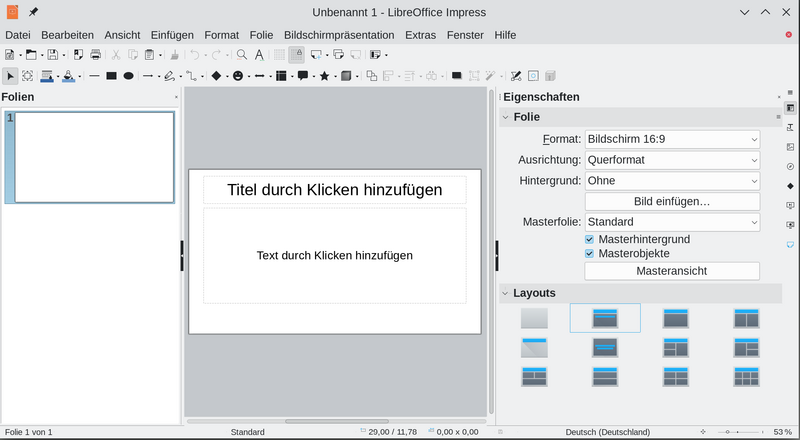Choose the smiley Symbol Shapes tool
The width and height of the screenshot is (800, 440).
point(238,76)
